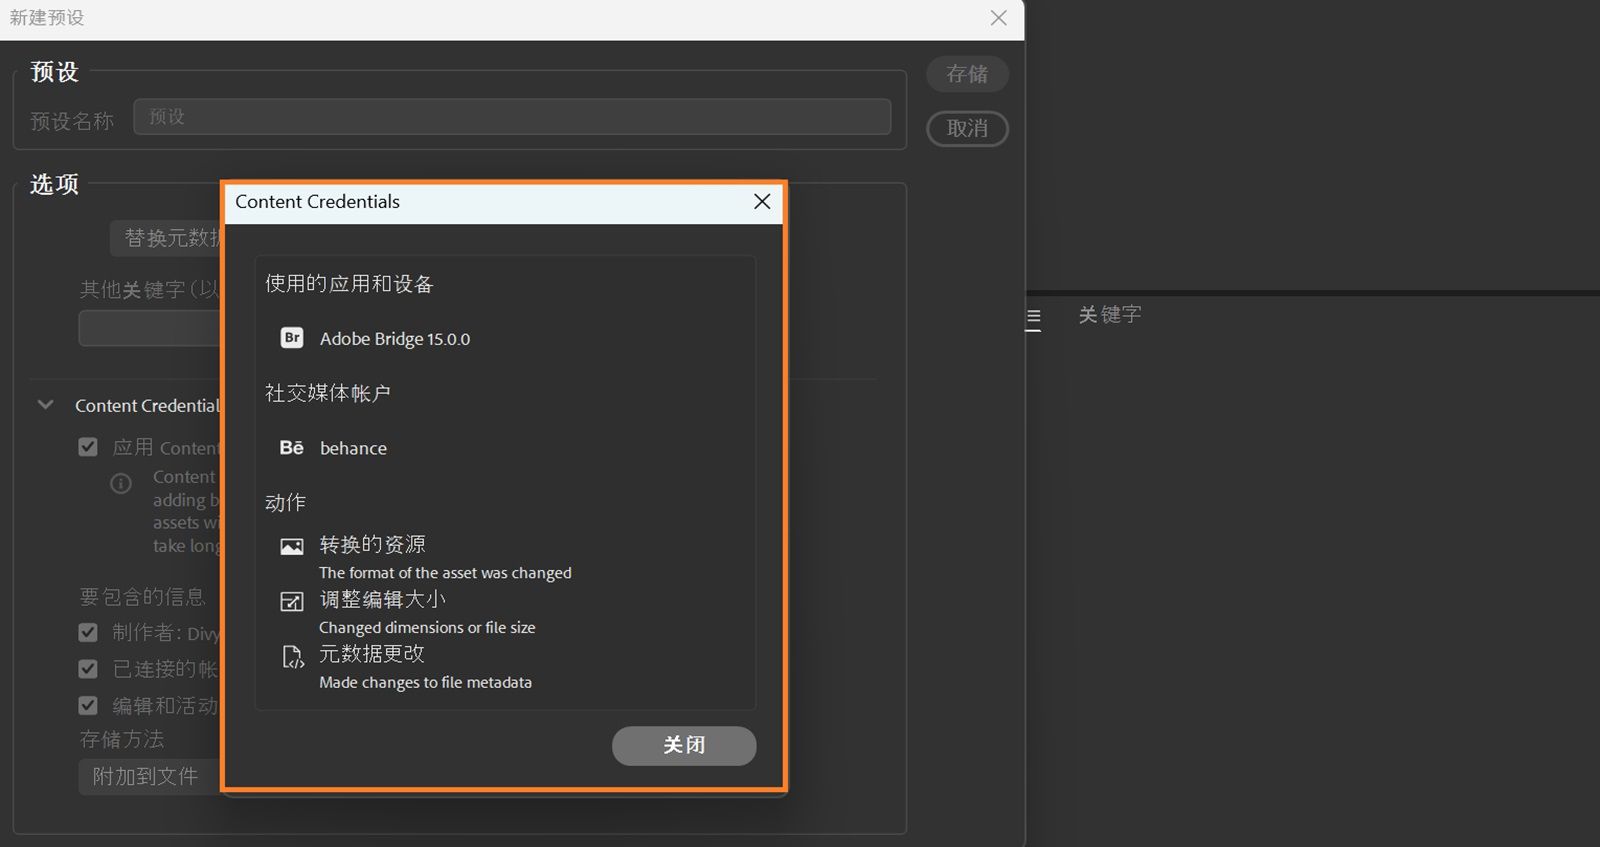The height and width of the screenshot is (847, 1600).
Task: Click the Adobe Bridge app icon
Action: pos(292,338)
